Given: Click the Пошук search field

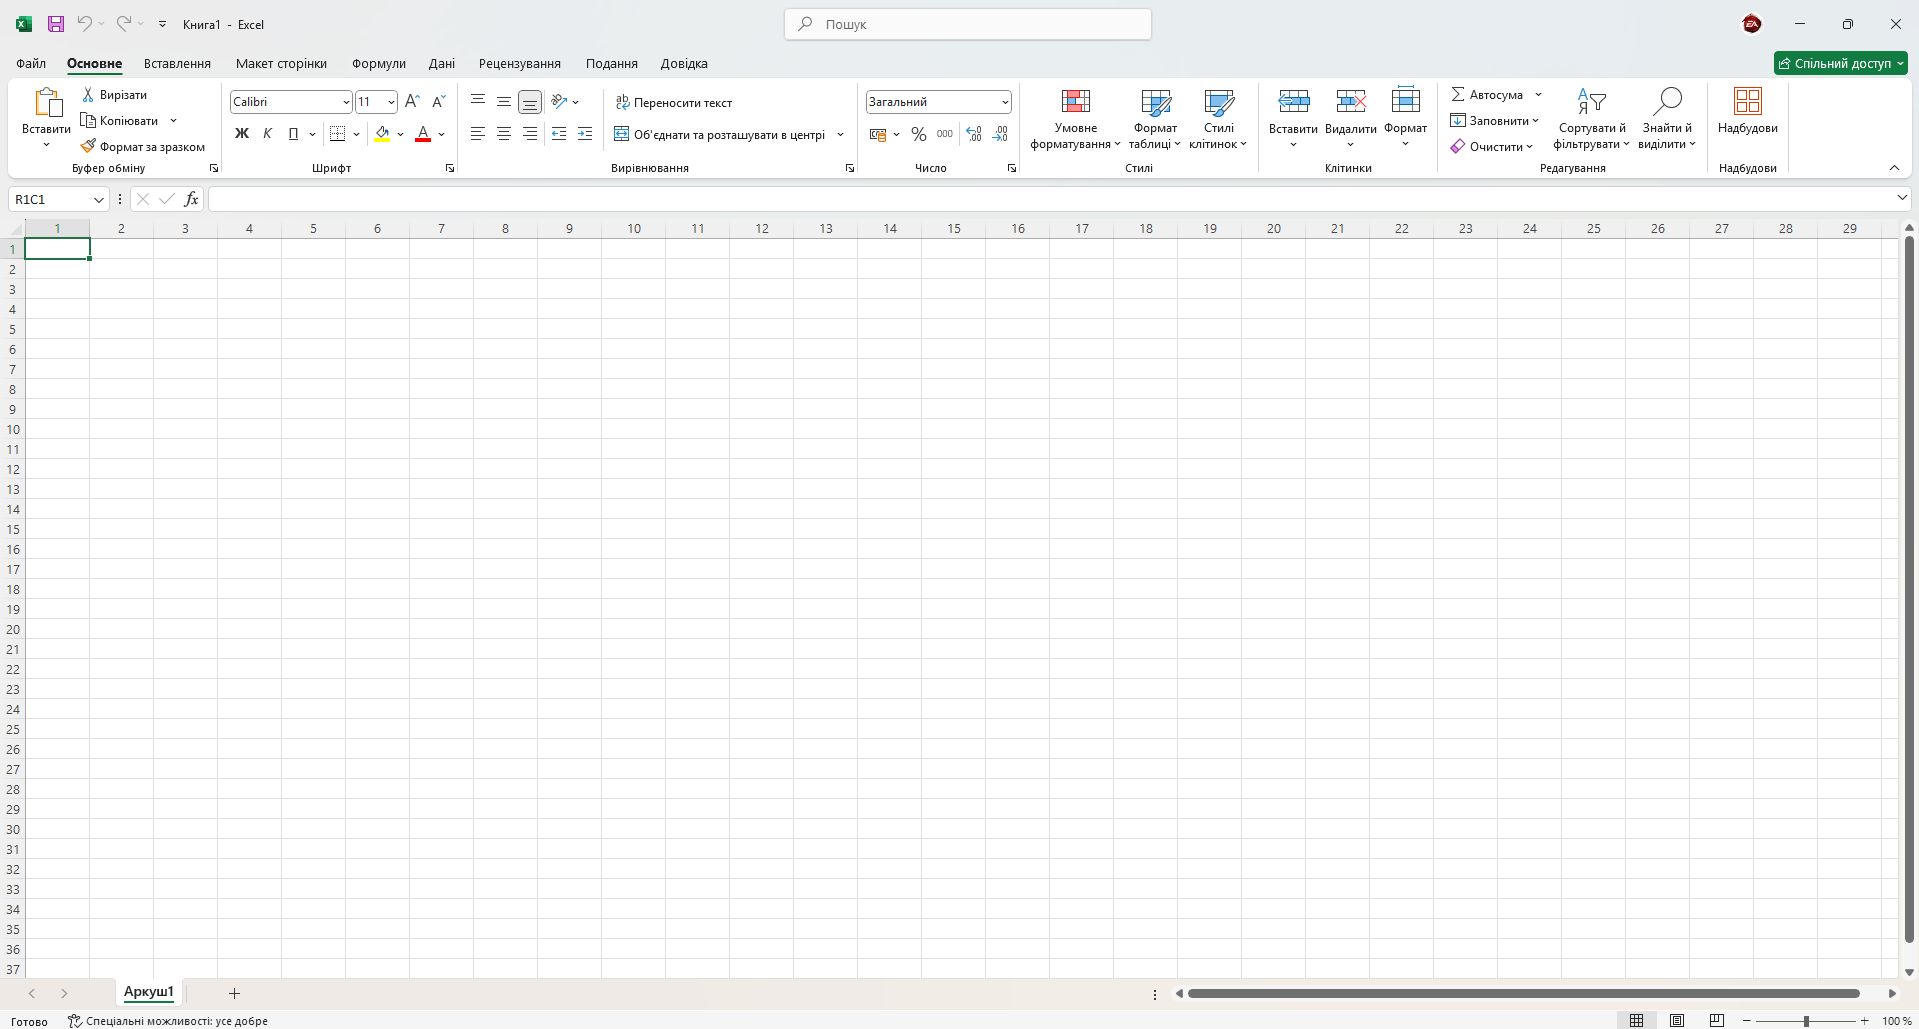Looking at the screenshot, I should (x=968, y=24).
